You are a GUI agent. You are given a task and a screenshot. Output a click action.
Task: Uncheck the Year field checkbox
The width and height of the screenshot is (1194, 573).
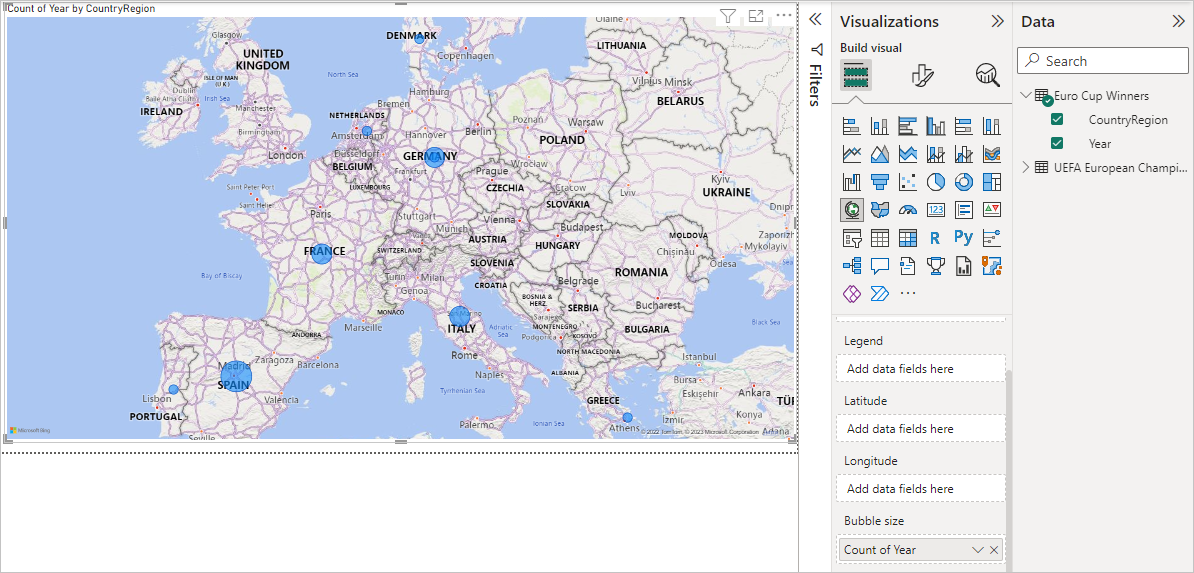pyautogui.click(x=1057, y=144)
